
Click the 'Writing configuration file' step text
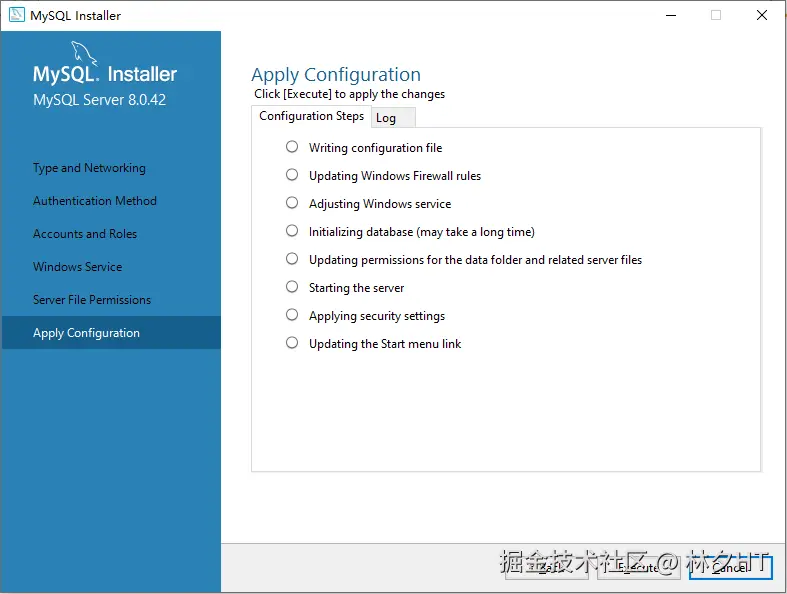coord(375,148)
